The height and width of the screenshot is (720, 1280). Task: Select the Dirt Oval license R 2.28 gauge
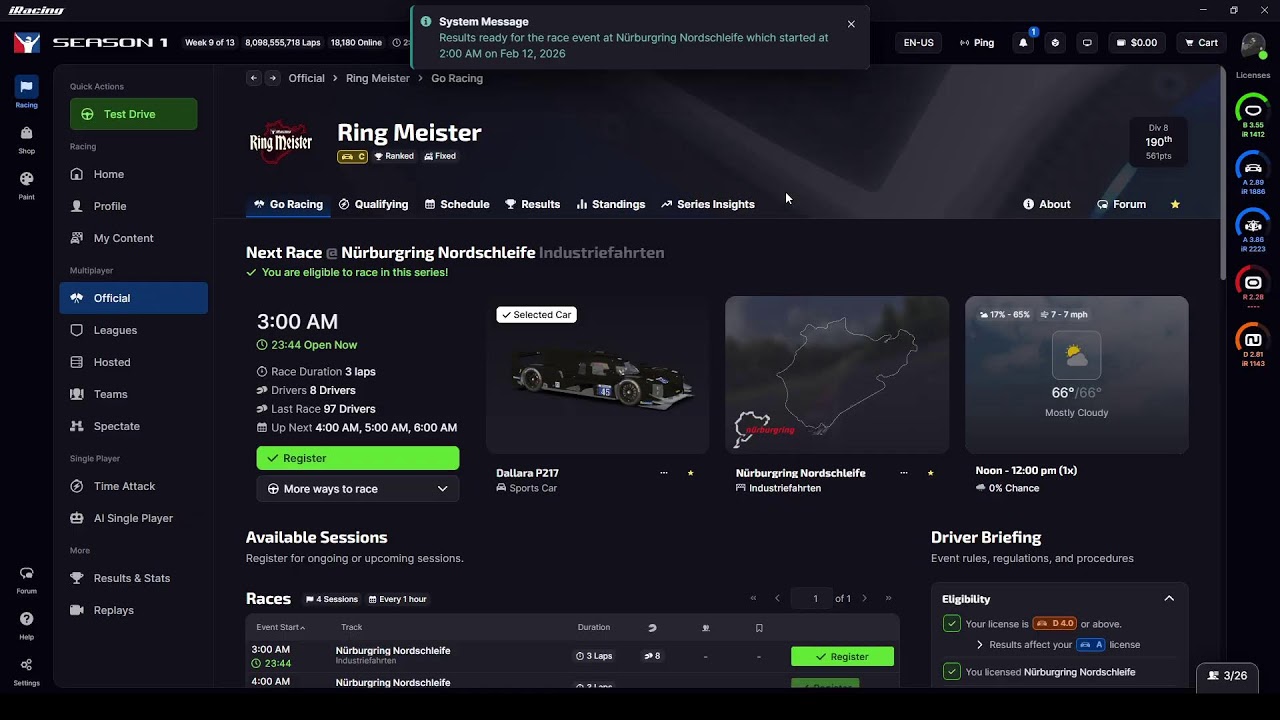[x=1253, y=287]
